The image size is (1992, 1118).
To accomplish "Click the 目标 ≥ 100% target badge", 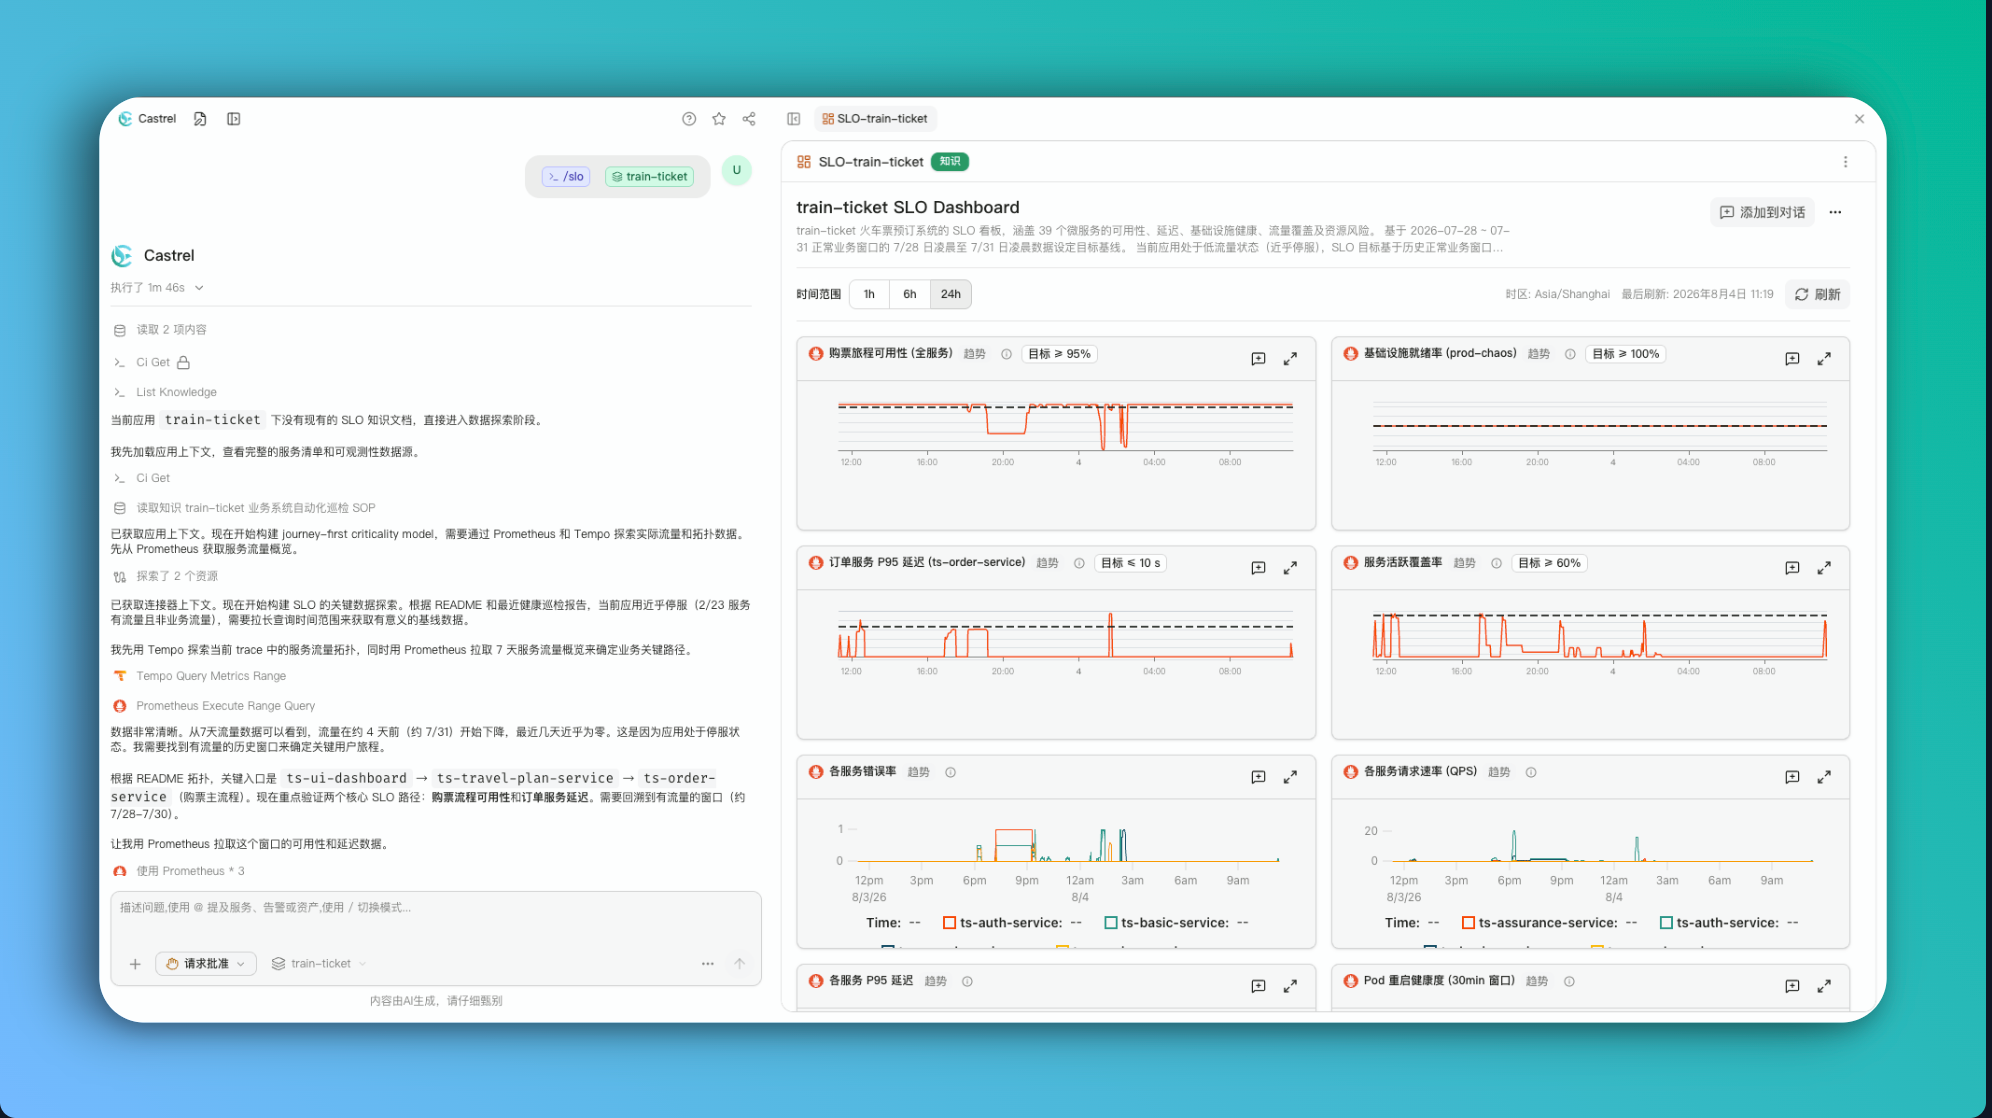I will coord(1626,354).
